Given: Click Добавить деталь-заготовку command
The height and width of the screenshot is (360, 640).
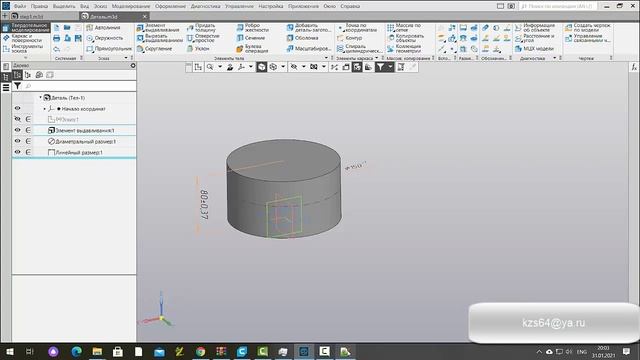Looking at the screenshot, I should 309,27.
